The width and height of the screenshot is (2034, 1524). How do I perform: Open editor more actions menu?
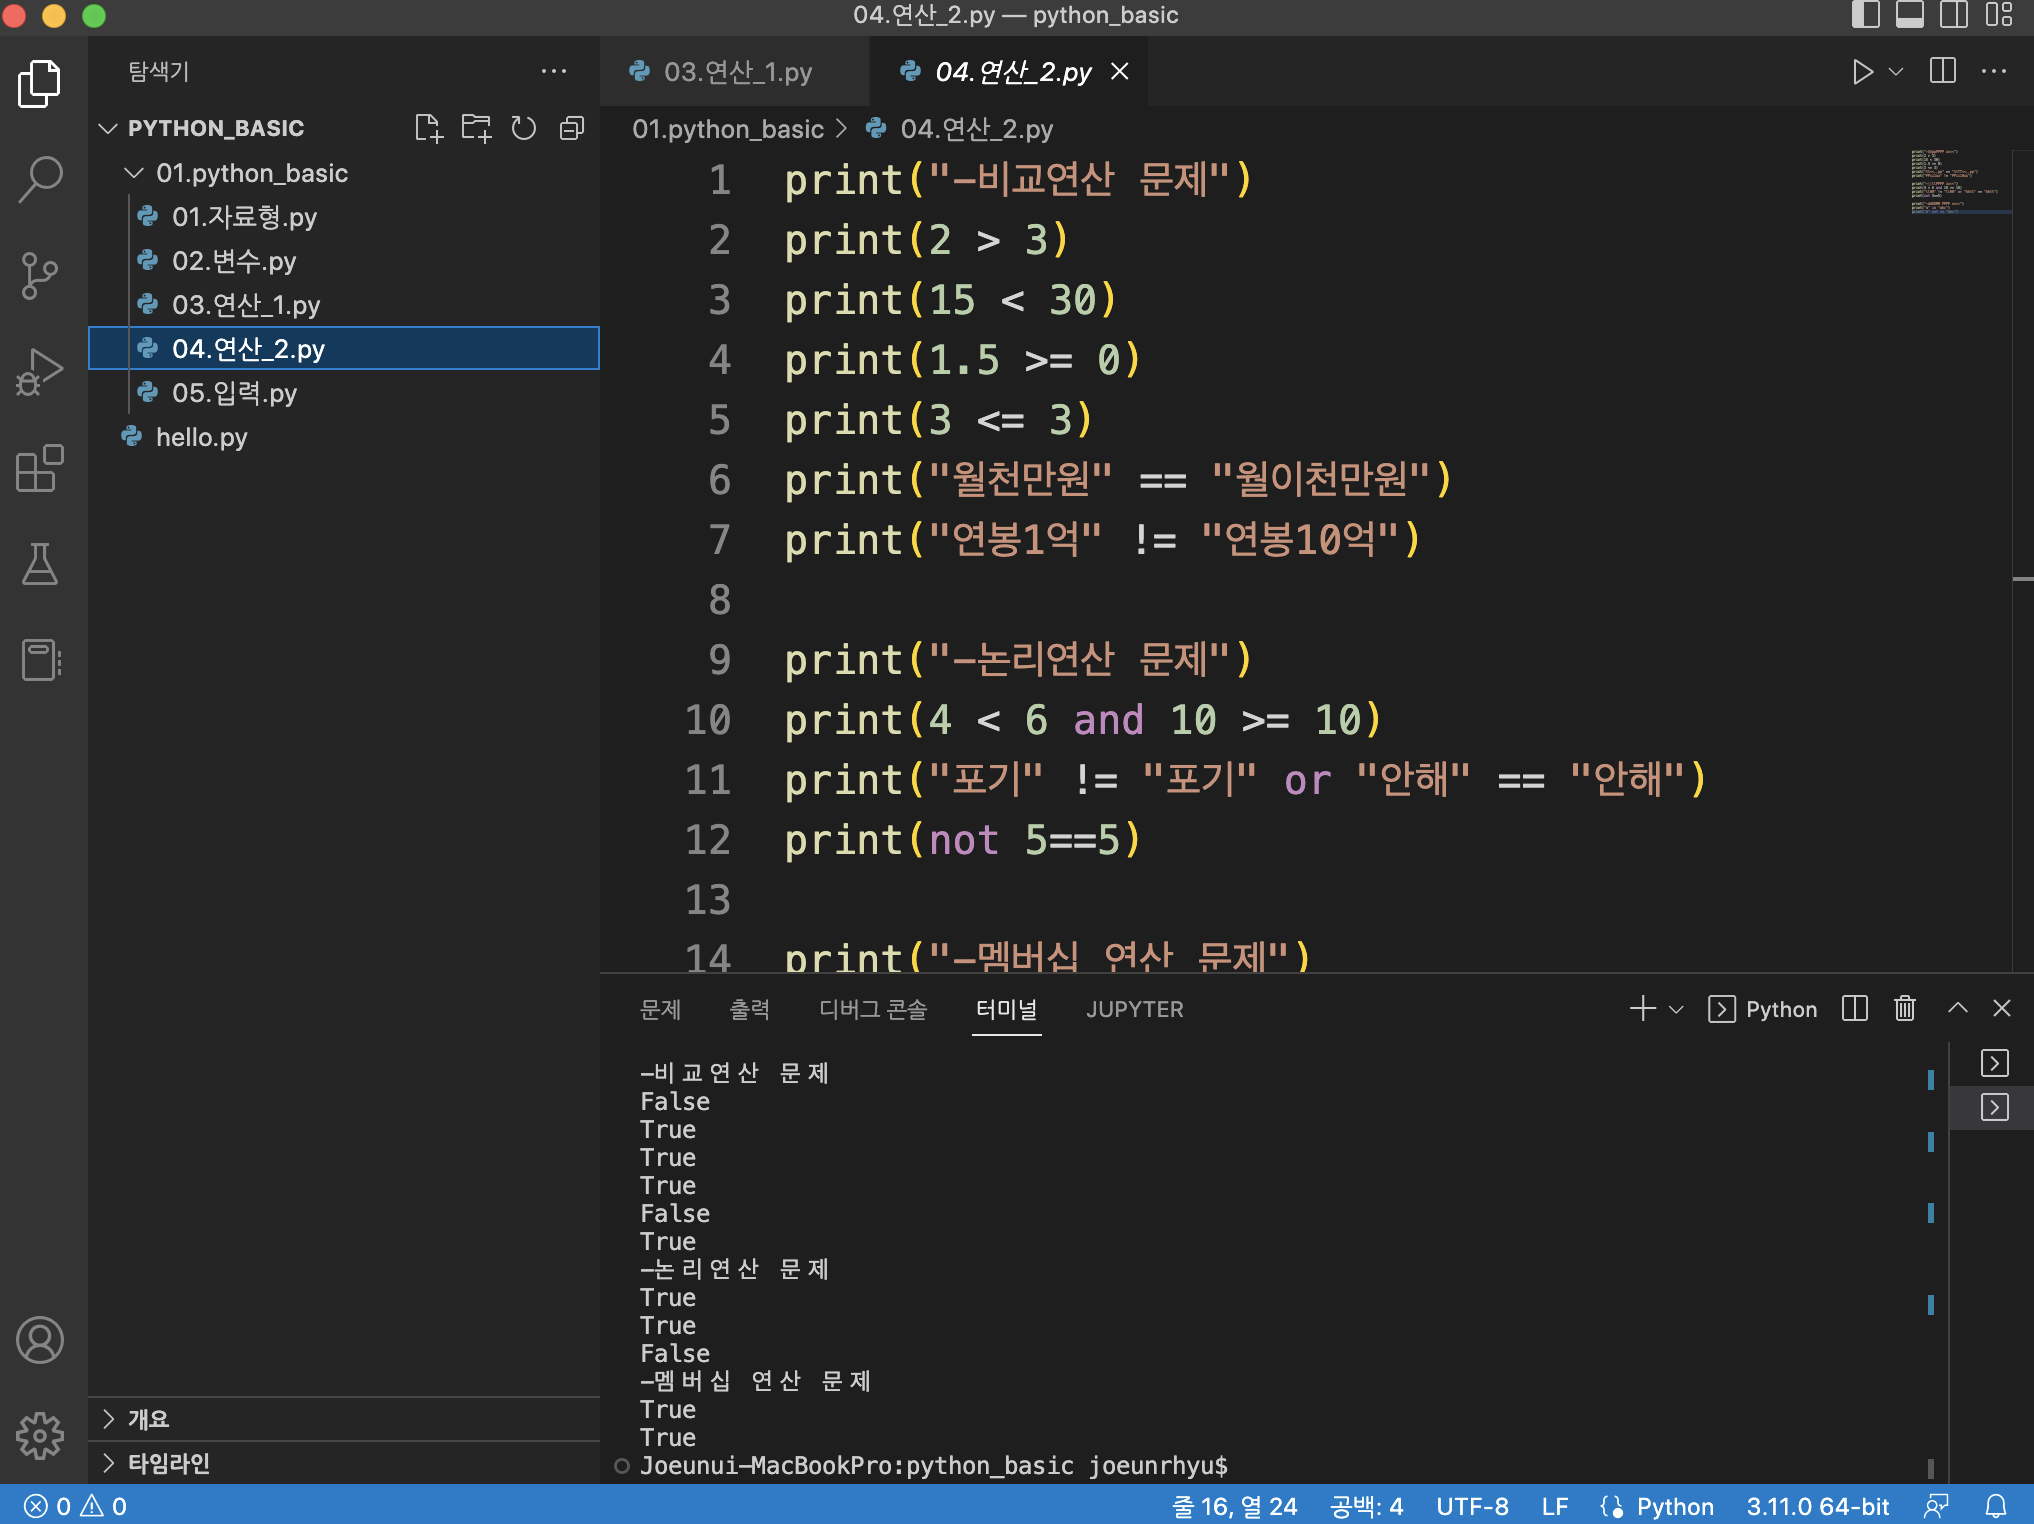point(1994,71)
